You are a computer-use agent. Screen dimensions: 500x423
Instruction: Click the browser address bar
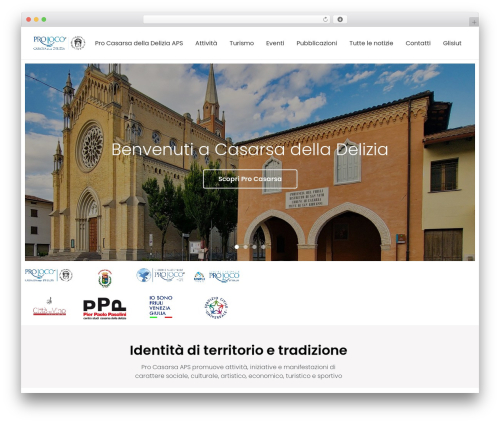237,20
